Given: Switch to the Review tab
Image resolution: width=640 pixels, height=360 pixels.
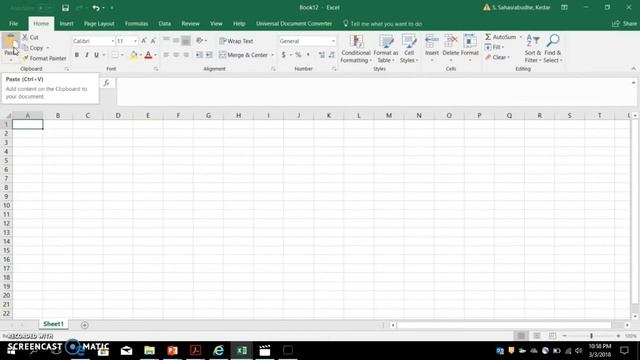Looking at the screenshot, I should [x=190, y=24].
